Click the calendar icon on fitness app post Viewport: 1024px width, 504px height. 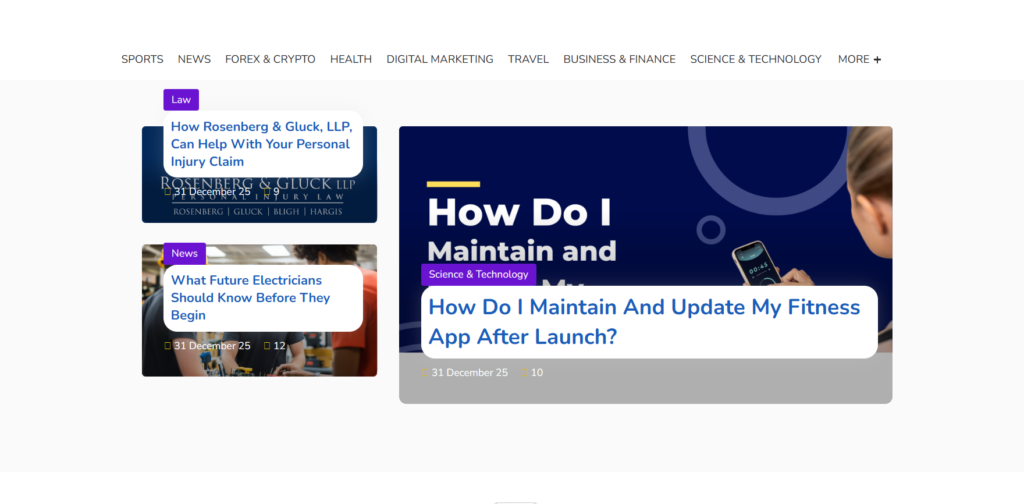tap(425, 373)
